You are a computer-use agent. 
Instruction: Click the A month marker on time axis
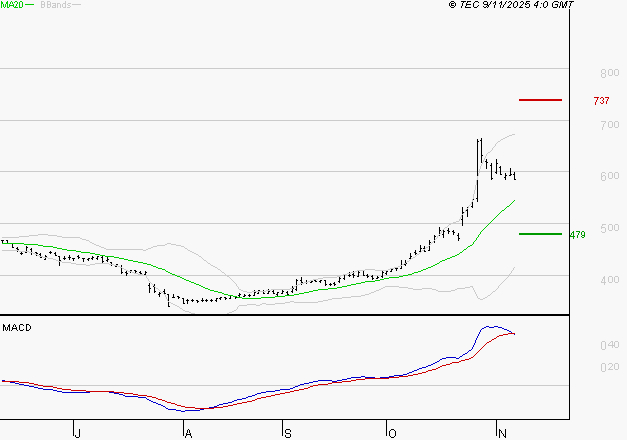click(x=188, y=433)
